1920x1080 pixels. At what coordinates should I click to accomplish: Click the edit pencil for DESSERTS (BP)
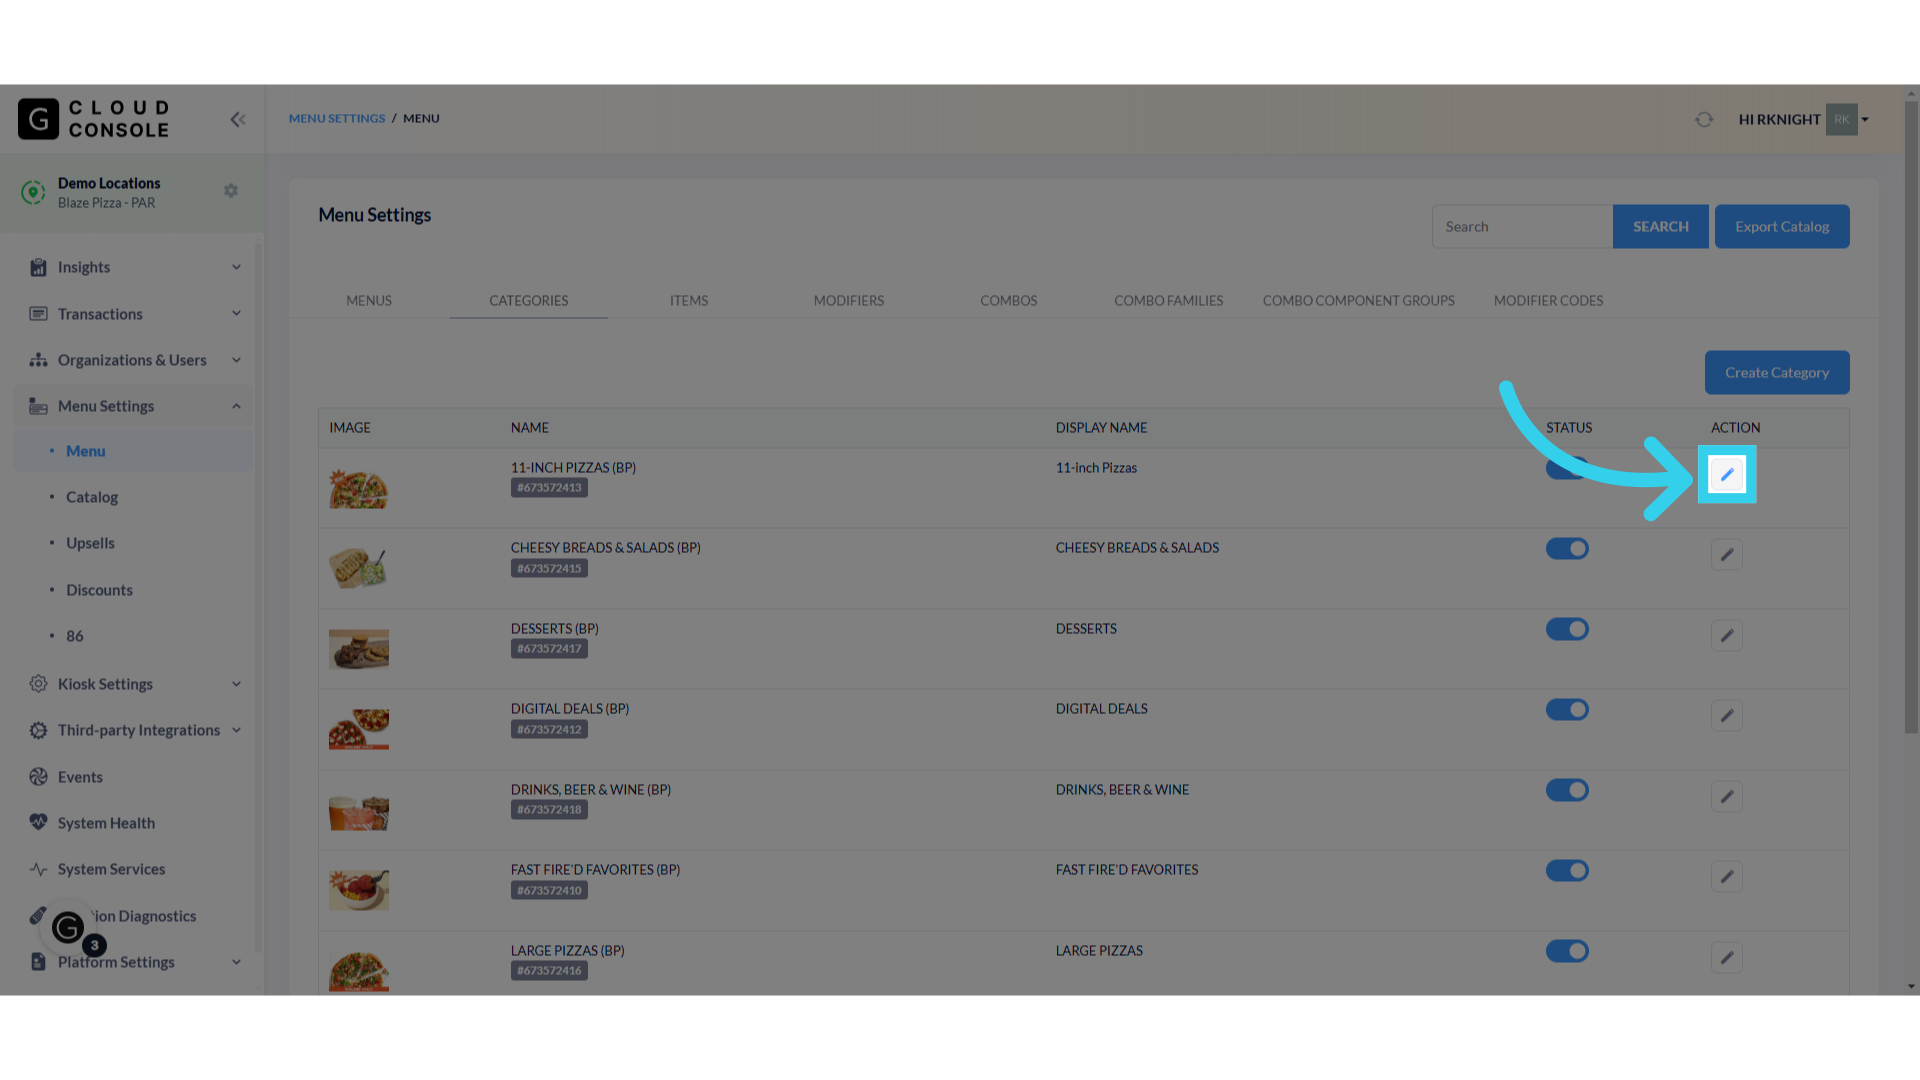click(x=1726, y=635)
